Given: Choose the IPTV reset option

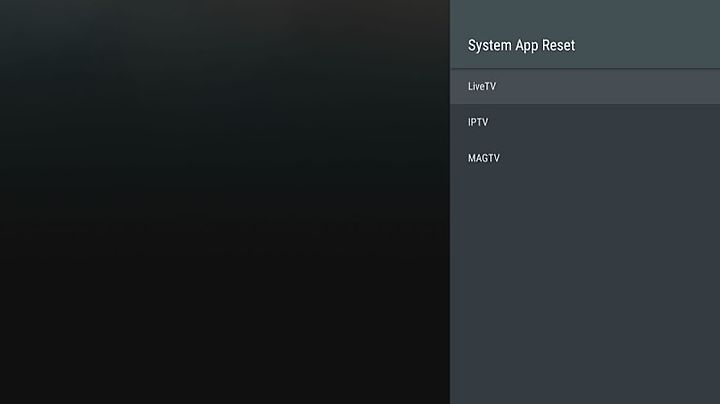Looking at the screenshot, I should [x=585, y=122].
